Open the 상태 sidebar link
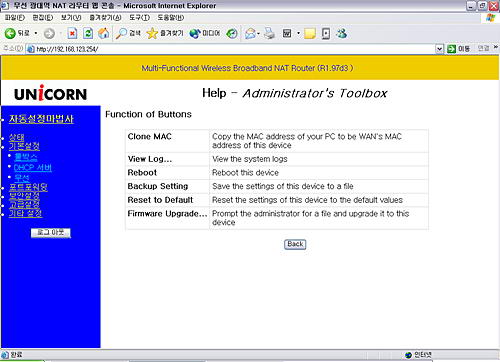 [16, 137]
